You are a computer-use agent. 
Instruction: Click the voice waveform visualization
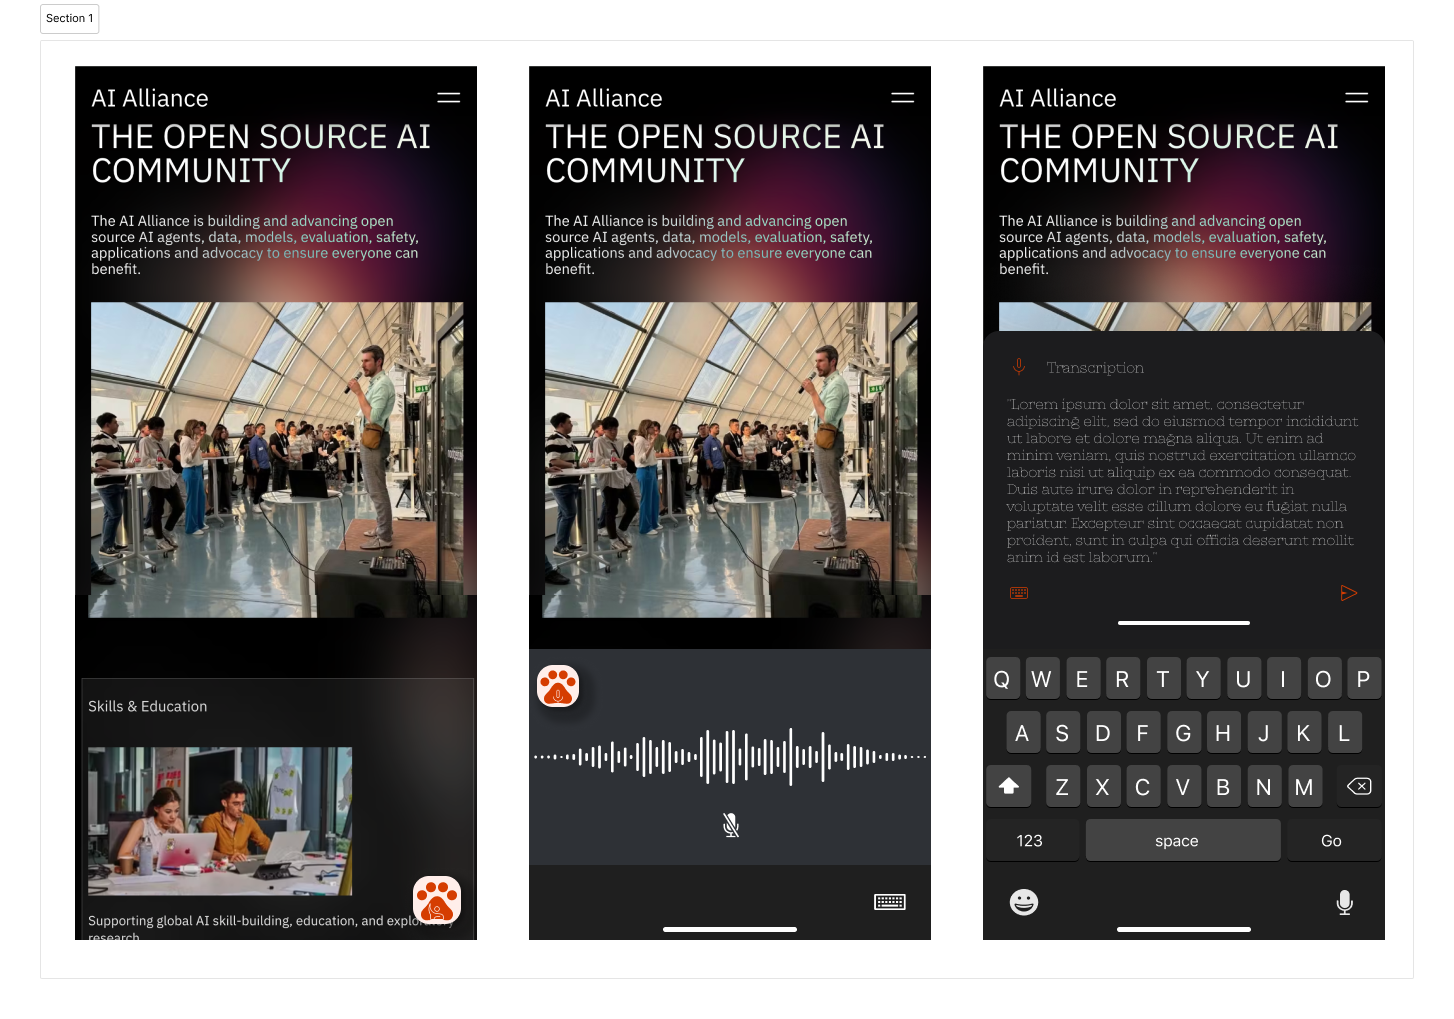[731, 757]
